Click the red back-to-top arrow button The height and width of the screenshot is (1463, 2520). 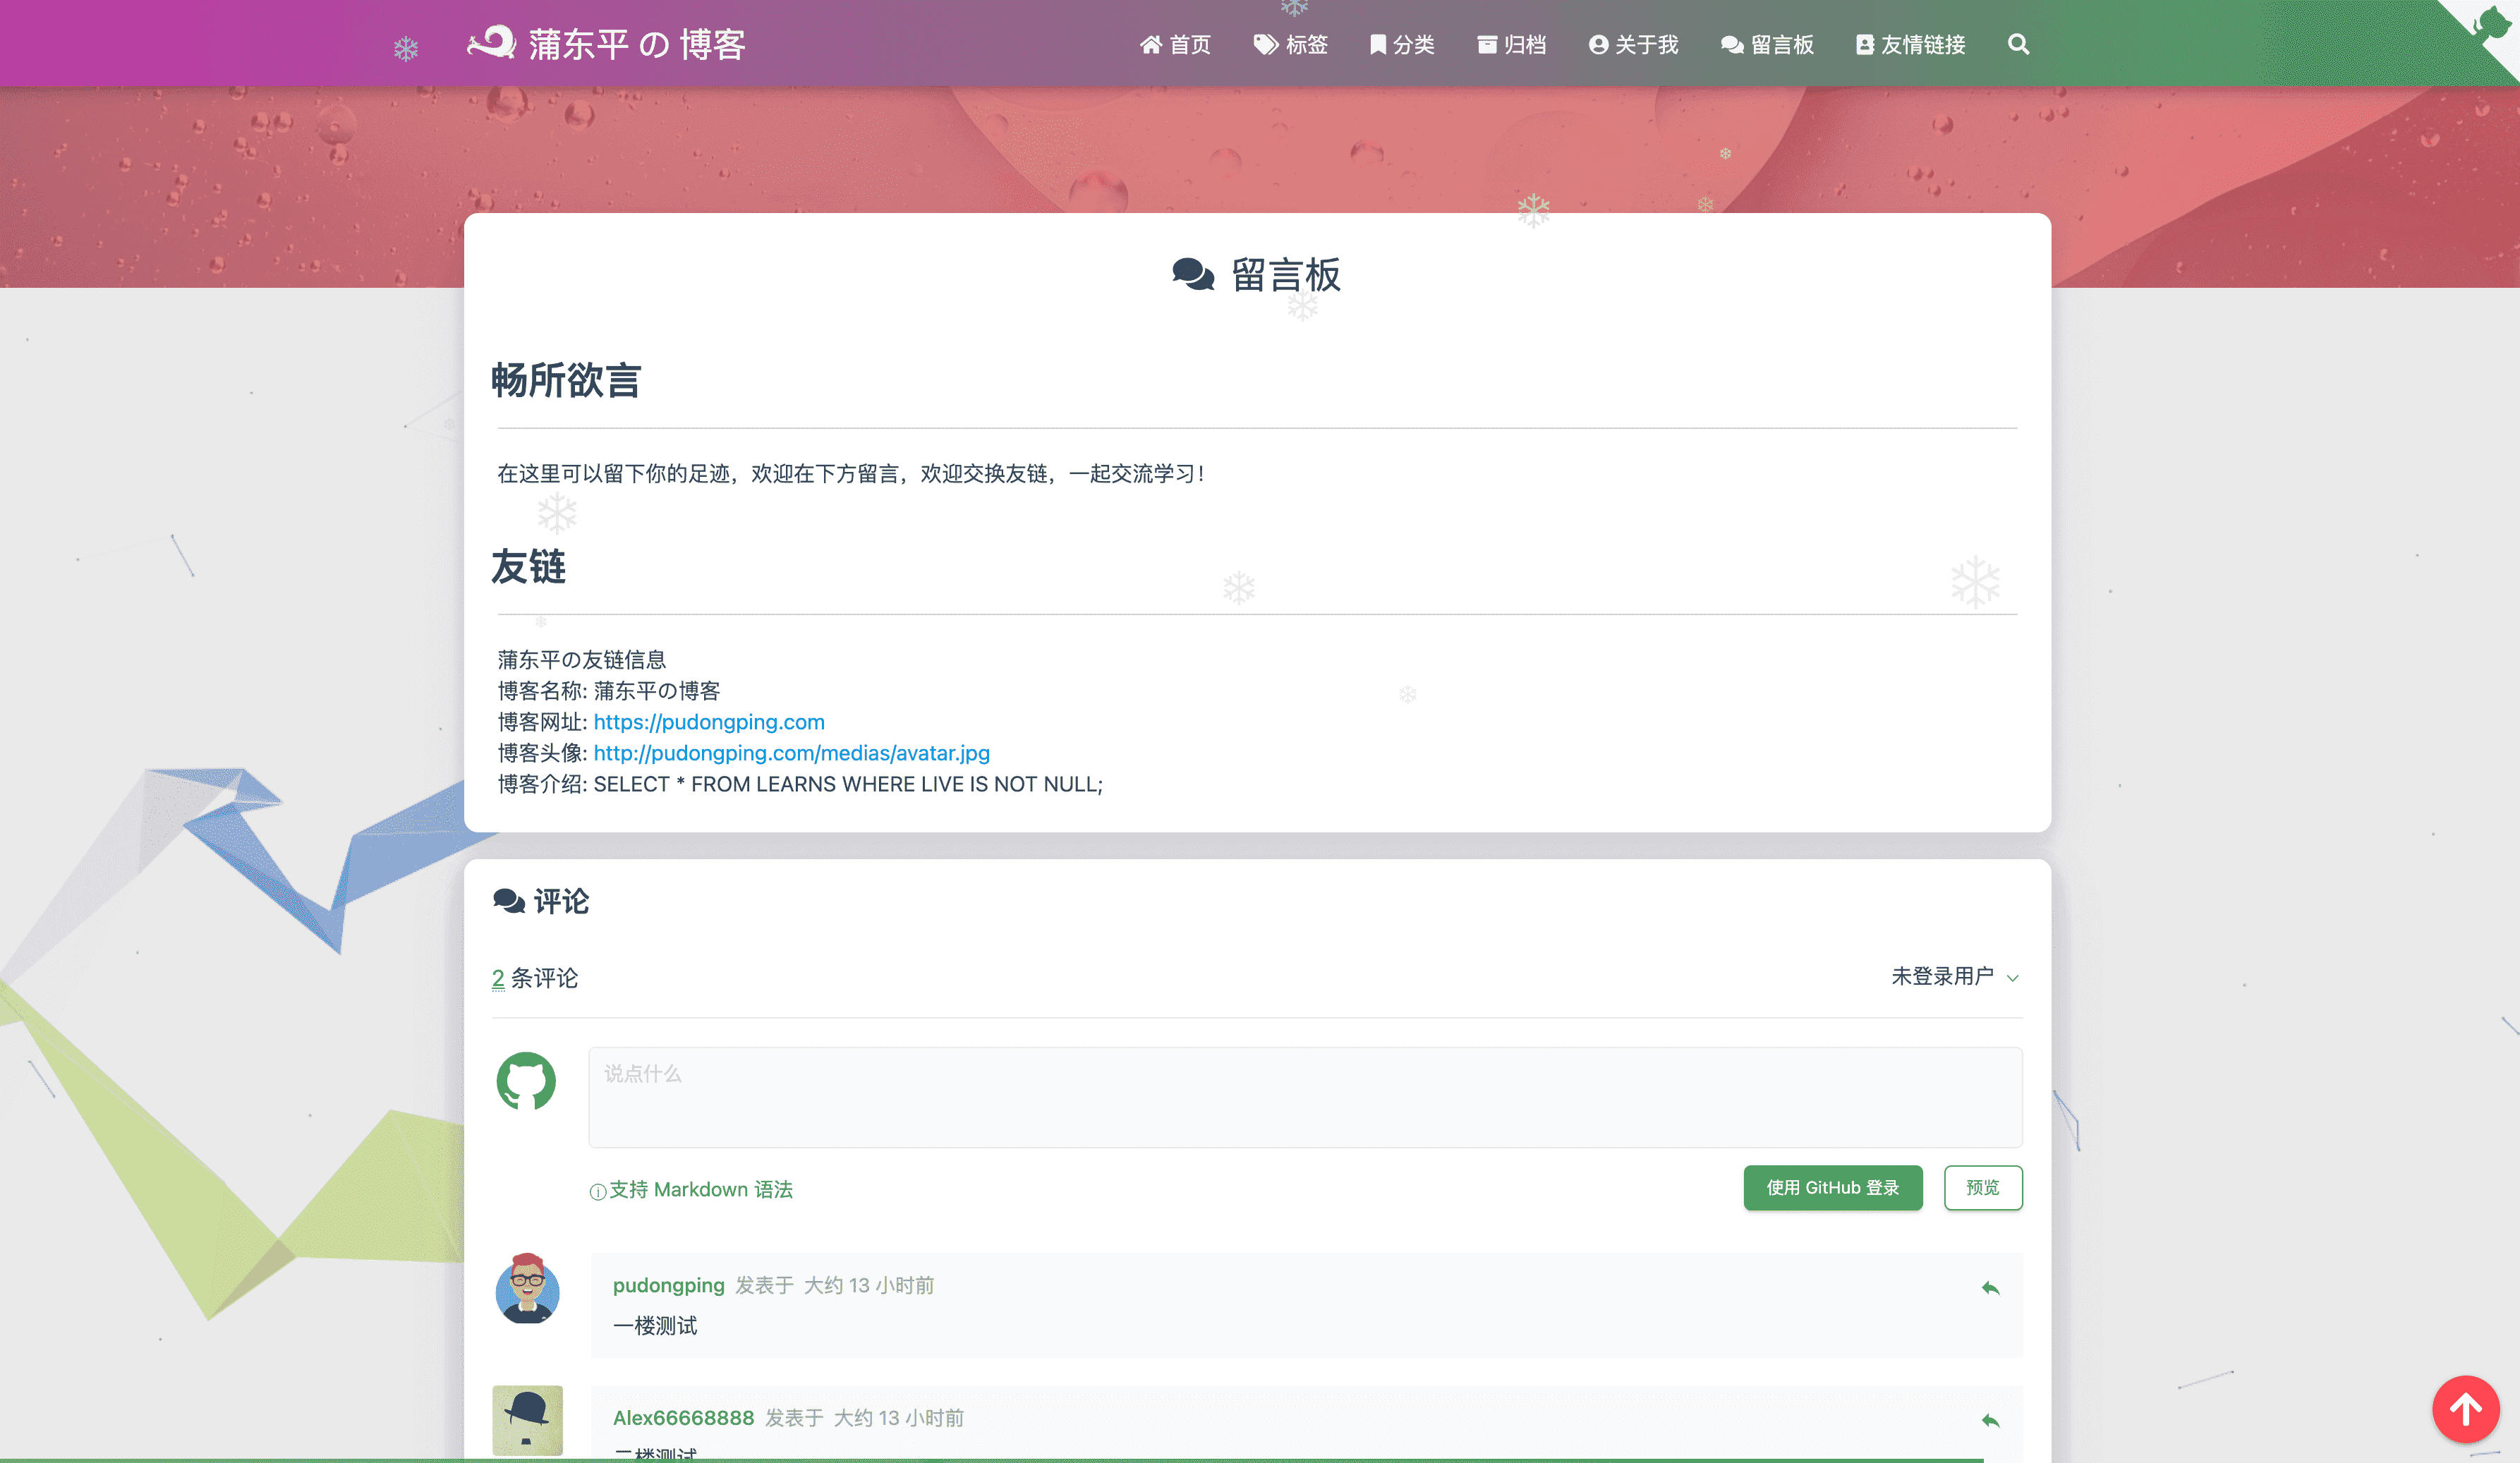tap(2466, 1409)
